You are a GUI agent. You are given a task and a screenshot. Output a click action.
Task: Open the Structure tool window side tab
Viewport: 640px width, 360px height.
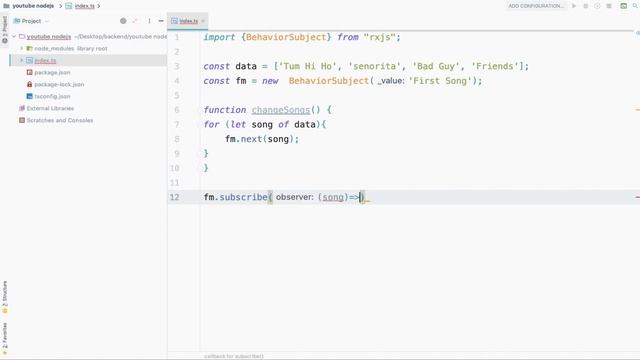(4, 297)
